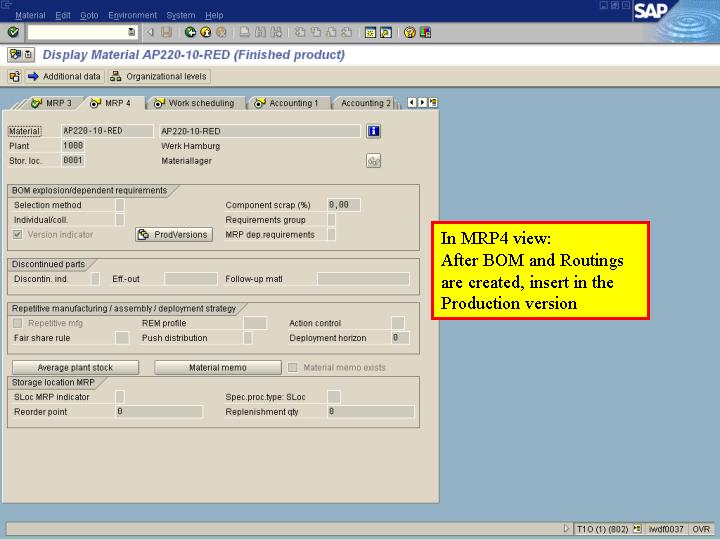Viewport: 720px width, 540px height.
Task: Switch to the MRP 3 tab
Action: coord(51,103)
